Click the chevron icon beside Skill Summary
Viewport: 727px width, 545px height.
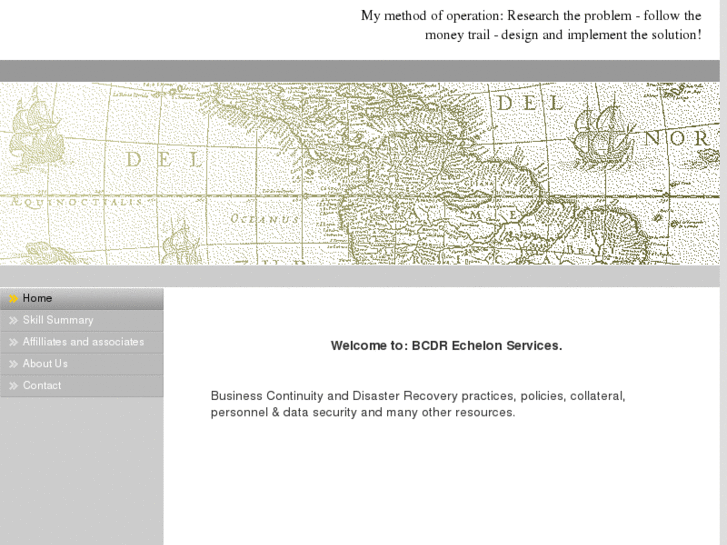[x=13, y=321]
